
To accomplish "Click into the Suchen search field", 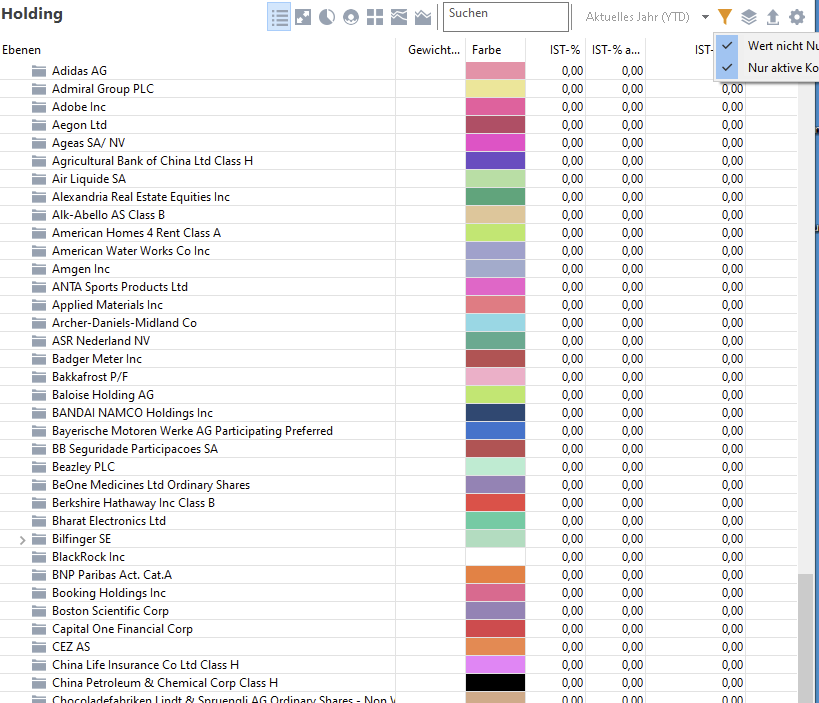I will click(505, 17).
